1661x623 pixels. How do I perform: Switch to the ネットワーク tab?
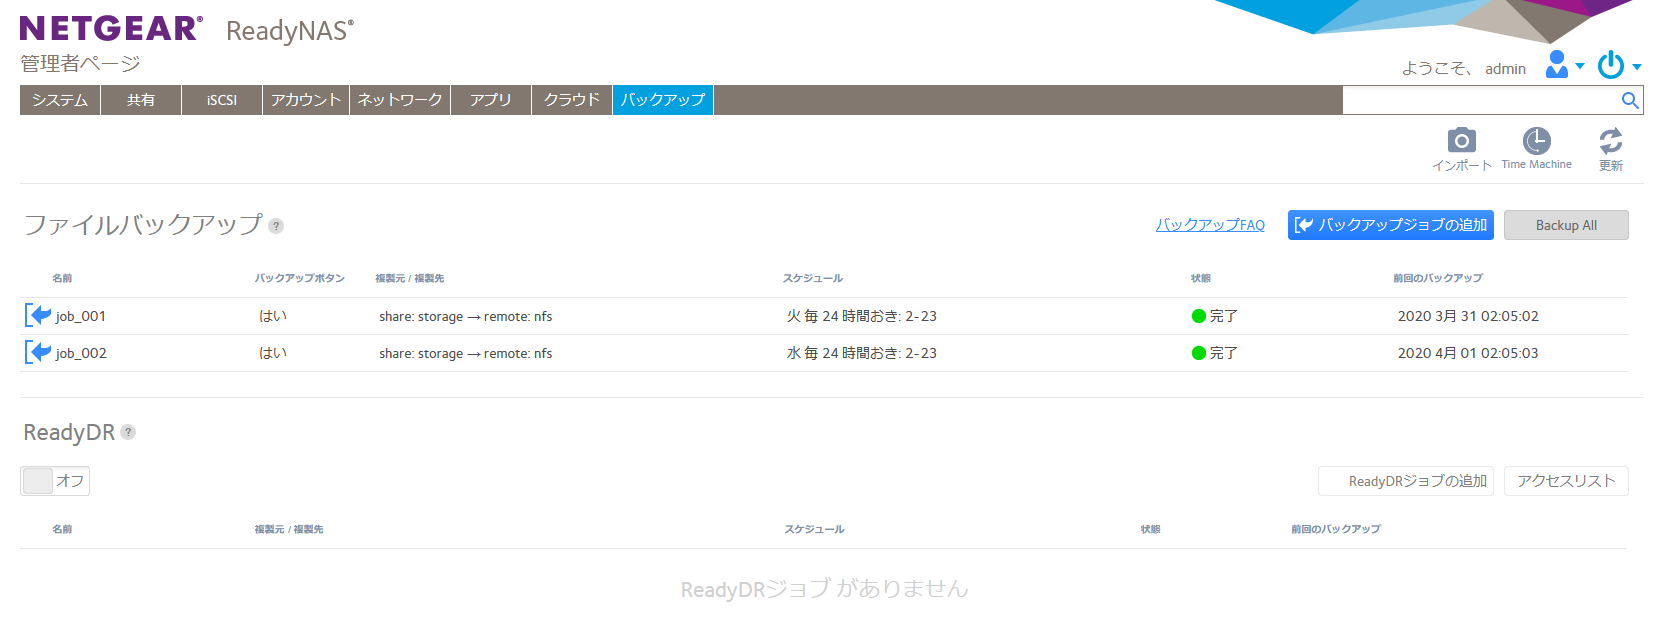(x=400, y=100)
